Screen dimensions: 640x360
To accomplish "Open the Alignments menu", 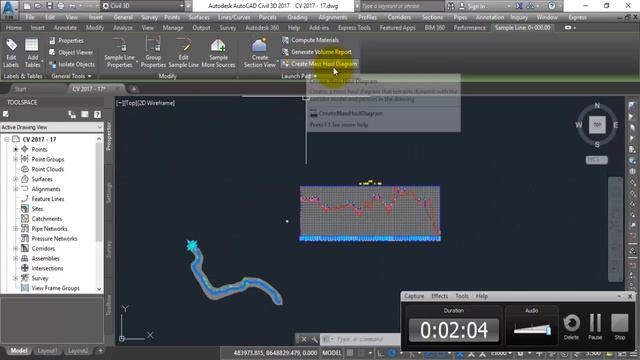I will (333, 18).
